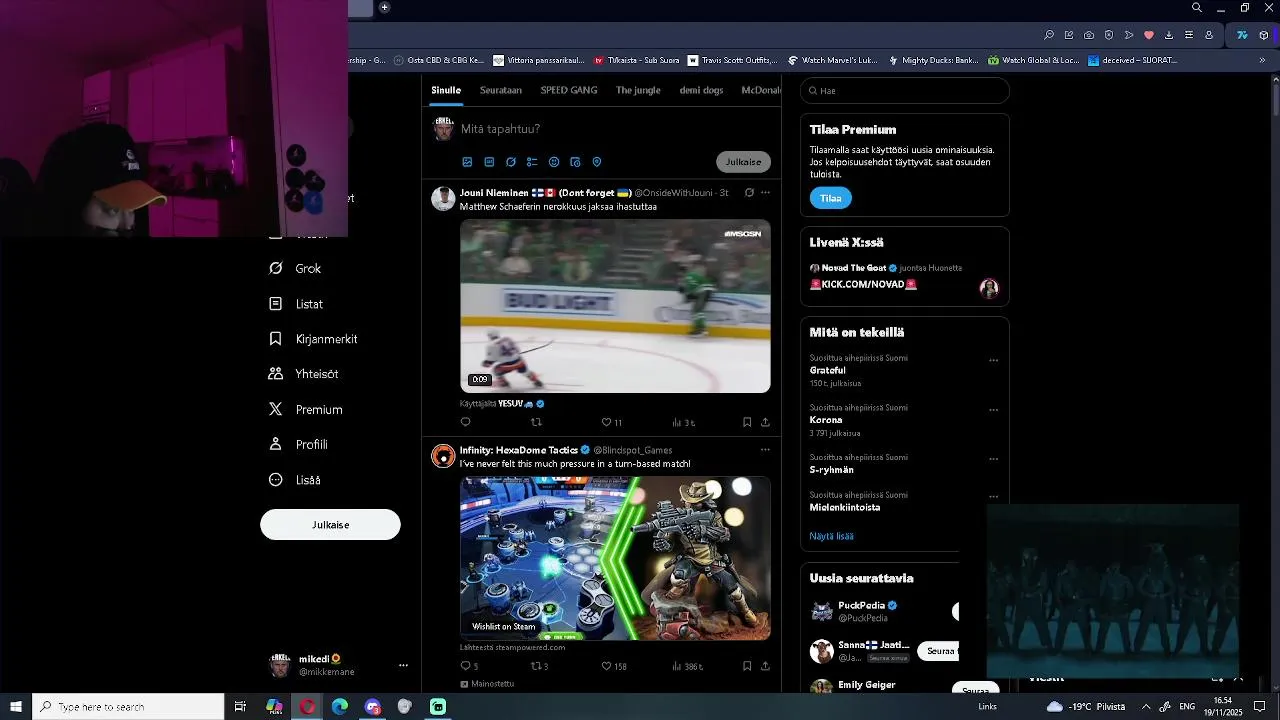Viewport: 1280px width, 720px height.
Task: Open Task View on the taskbar
Action: pos(240,707)
